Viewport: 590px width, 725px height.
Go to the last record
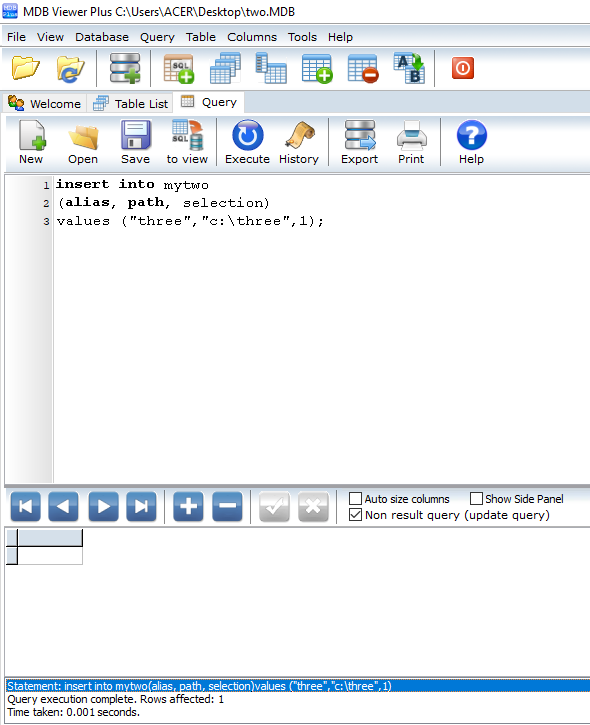[141, 507]
